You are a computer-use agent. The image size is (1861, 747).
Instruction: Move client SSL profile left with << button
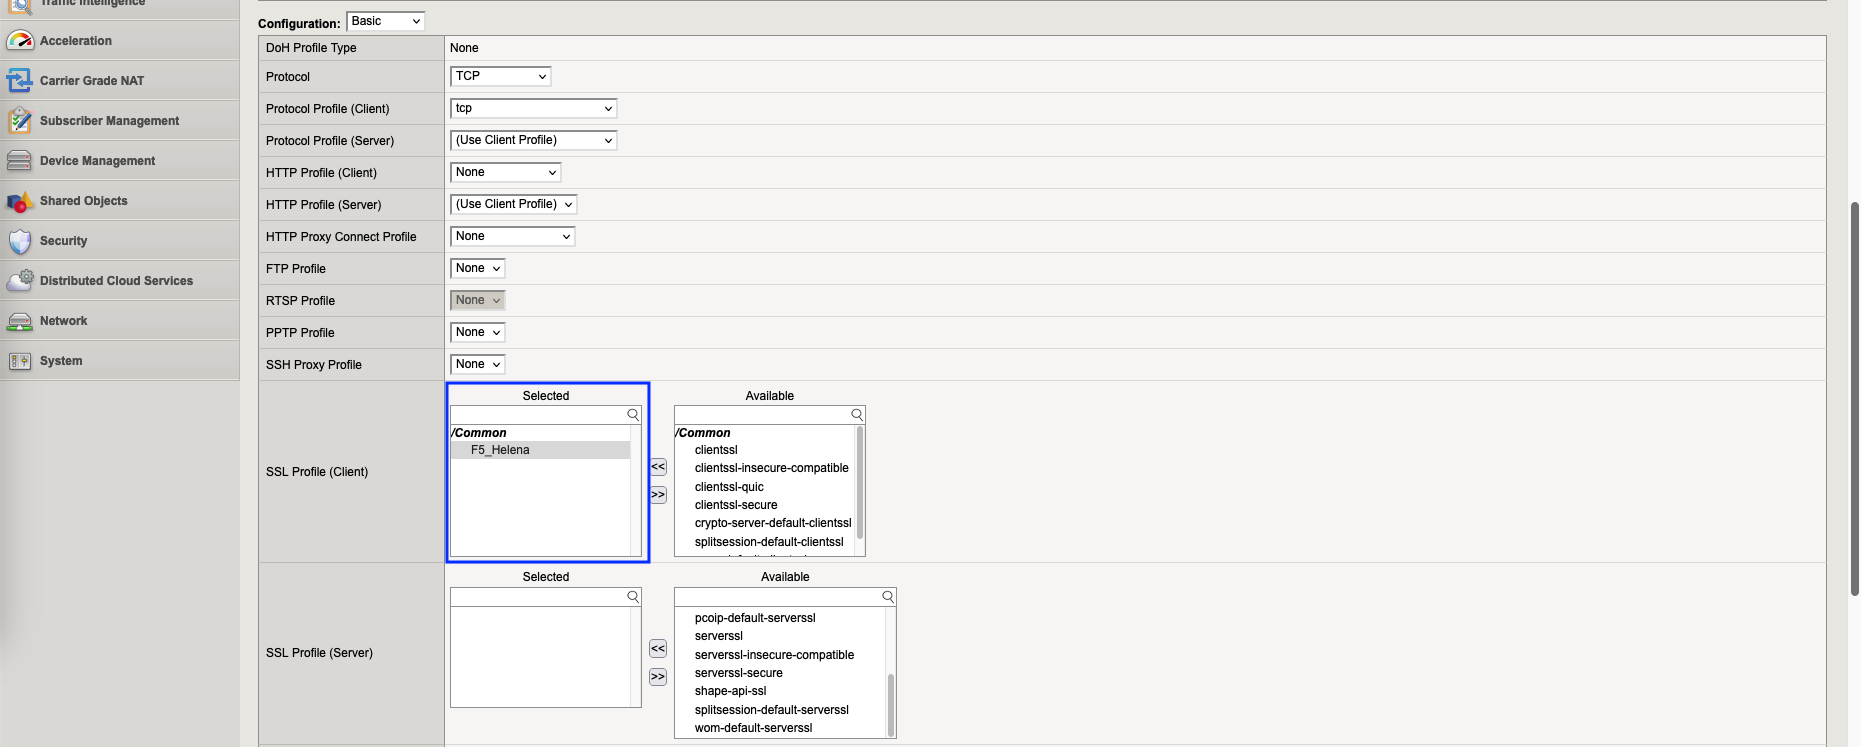pyautogui.click(x=658, y=467)
